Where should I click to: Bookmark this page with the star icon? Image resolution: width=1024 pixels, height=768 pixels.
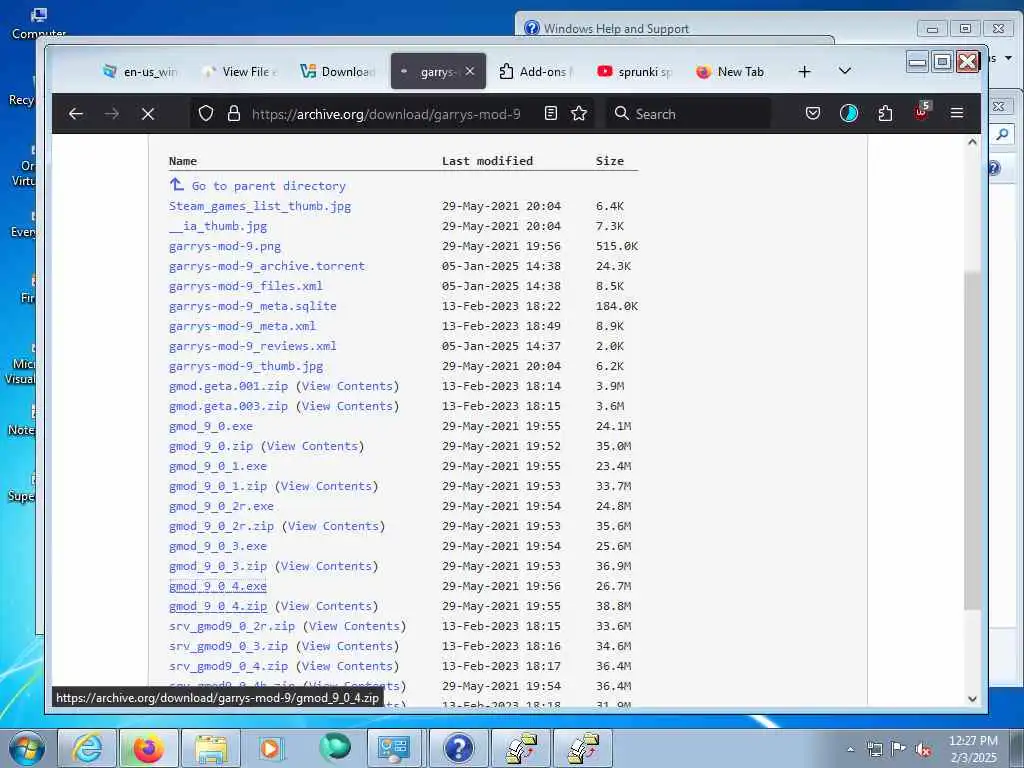pyautogui.click(x=579, y=114)
